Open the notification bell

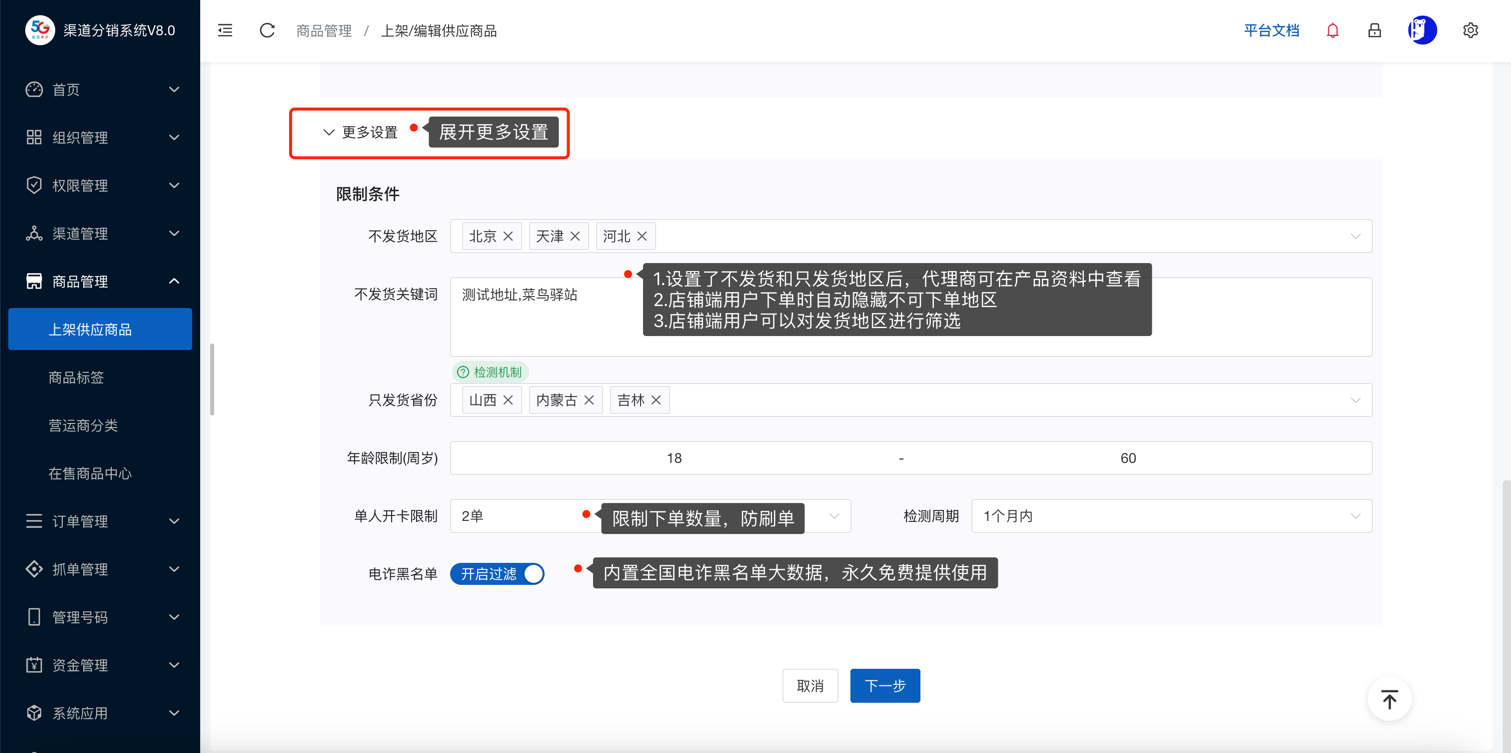click(1332, 31)
